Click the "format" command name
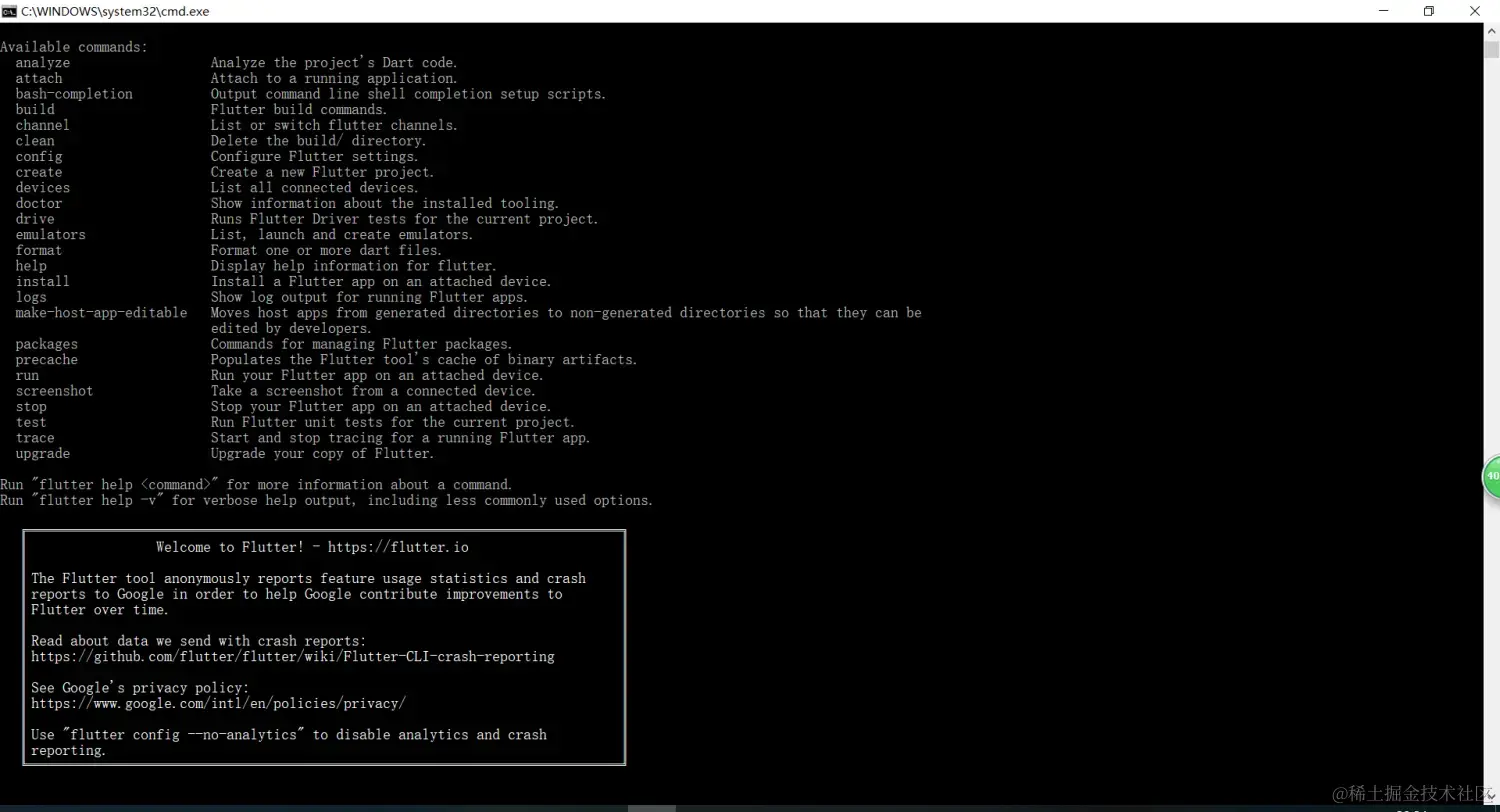Viewport: 1500px width, 812px height. point(39,251)
